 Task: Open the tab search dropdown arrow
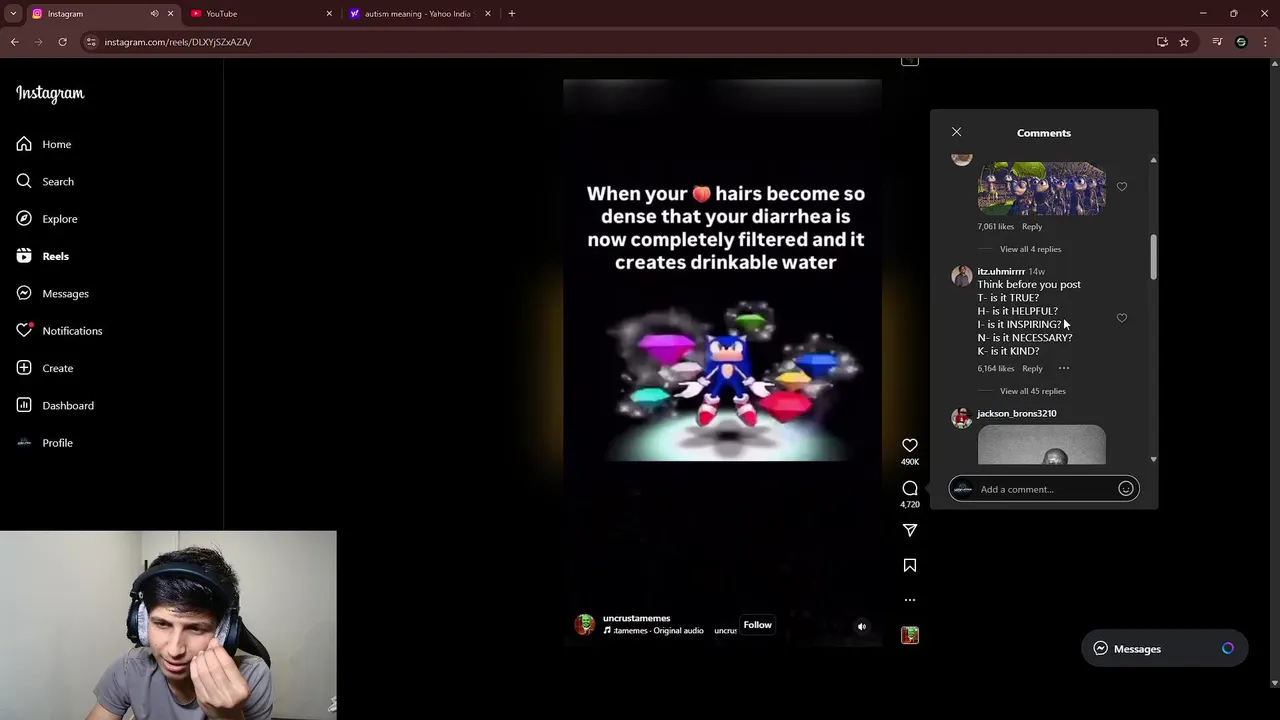pyautogui.click(x=13, y=14)
